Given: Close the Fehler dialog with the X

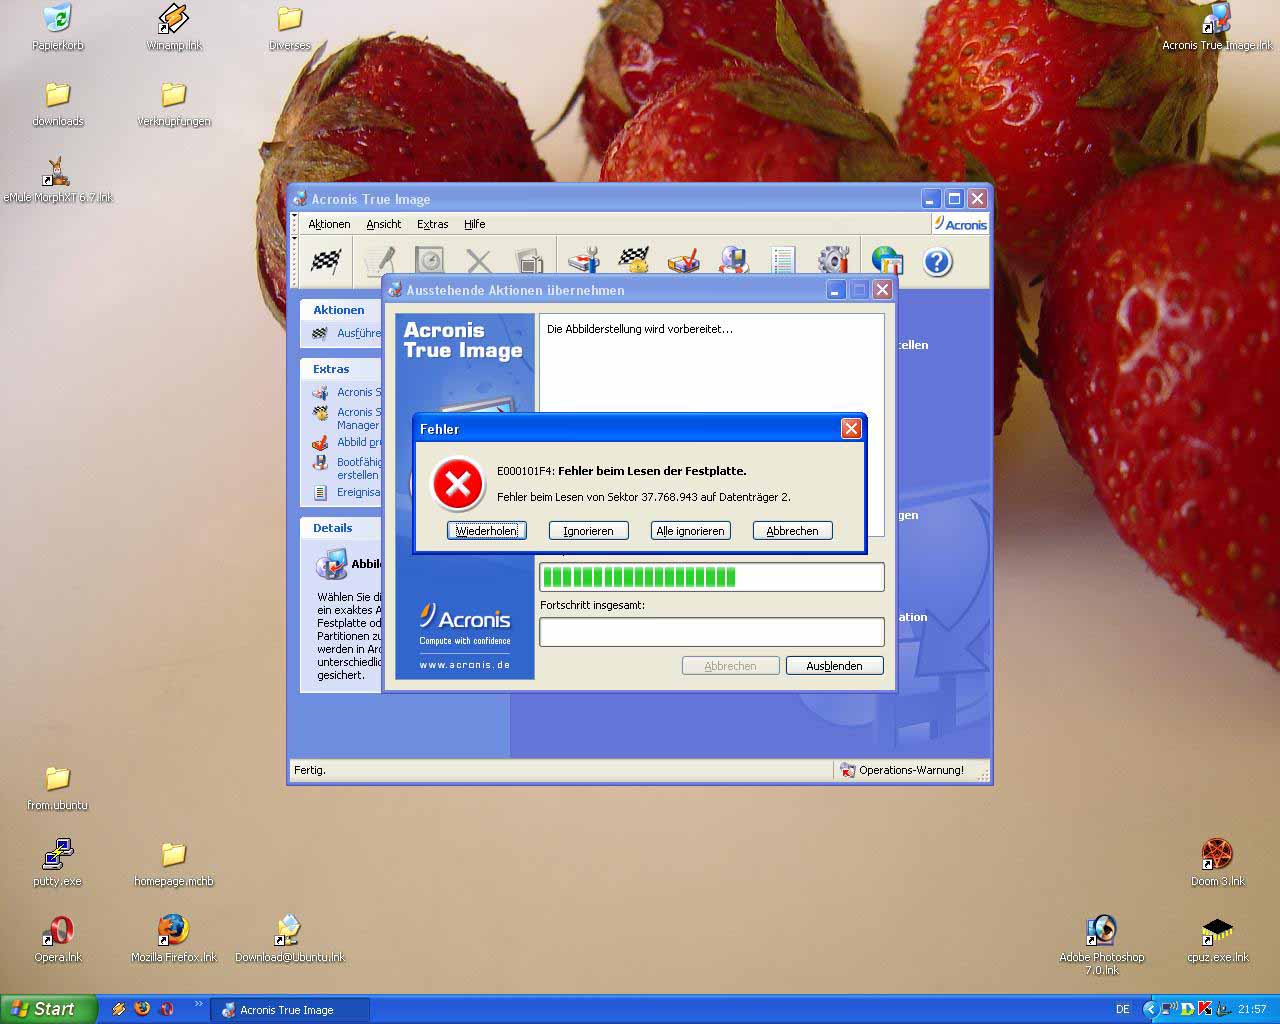Looking at the screenshot, I should (851, 428).
